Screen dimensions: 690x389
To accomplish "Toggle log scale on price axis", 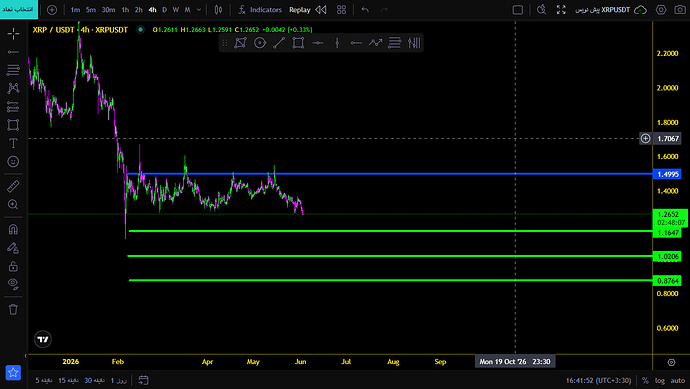I will (x=660, y=381).
